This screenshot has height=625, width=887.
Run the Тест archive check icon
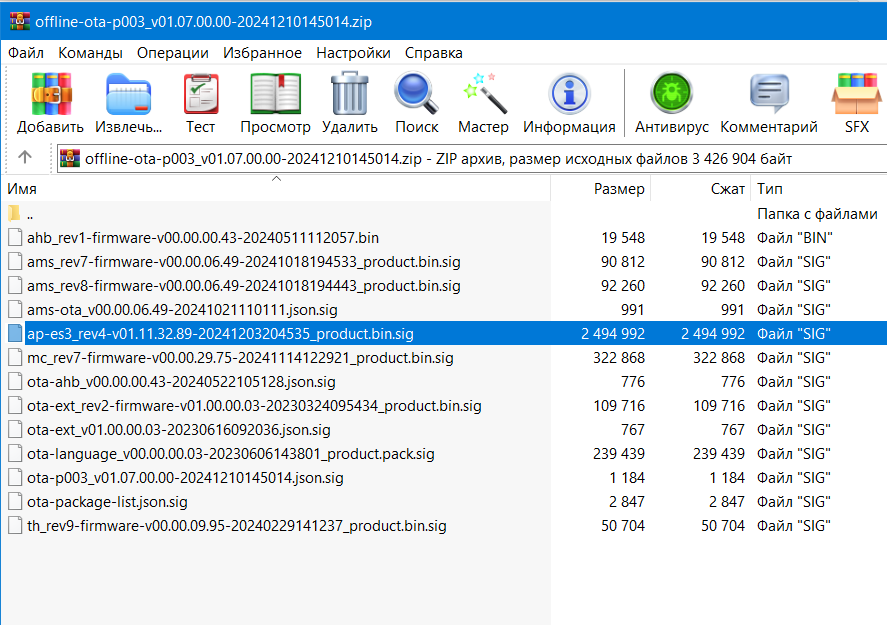201,94
